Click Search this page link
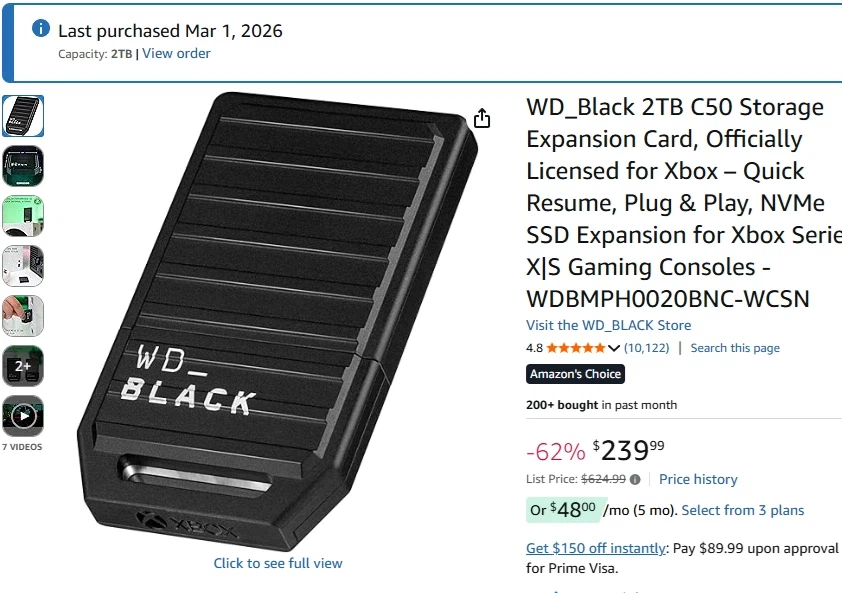The height and width of the screenshot is (593, 842). [x=735, y=348]
